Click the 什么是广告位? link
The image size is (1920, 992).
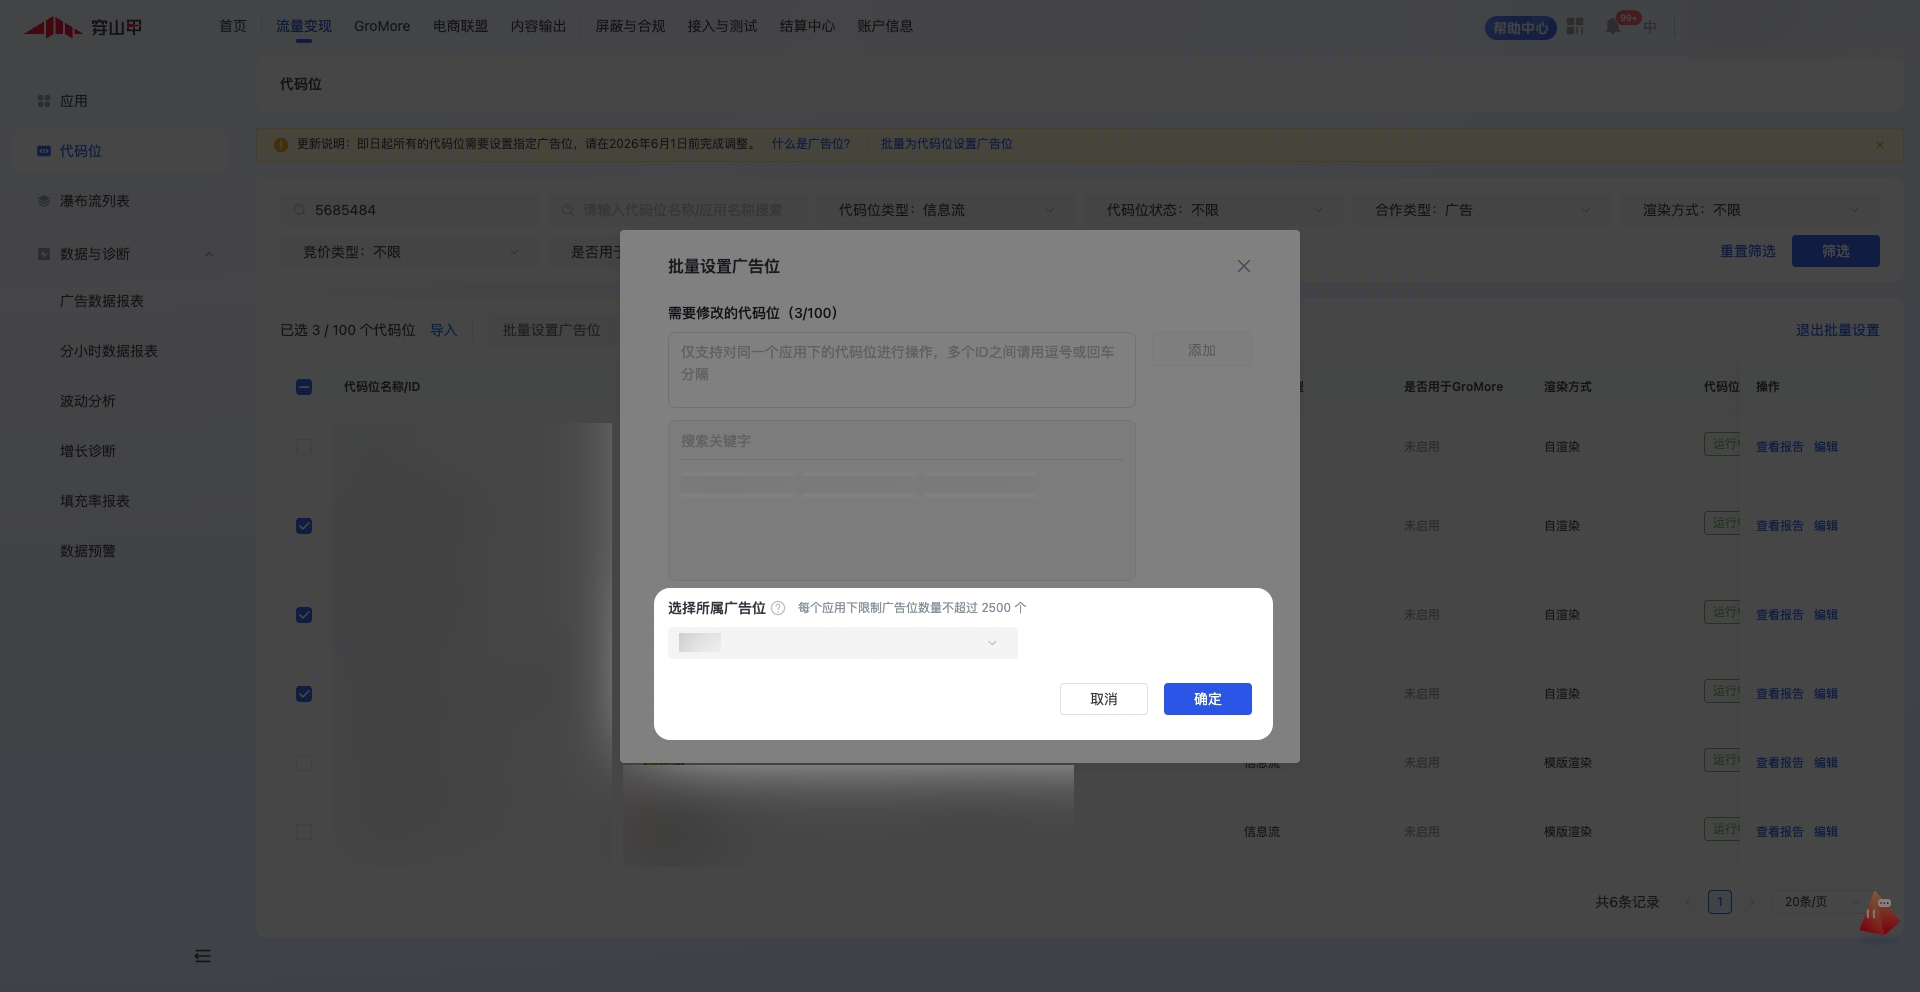coord(811,144)
